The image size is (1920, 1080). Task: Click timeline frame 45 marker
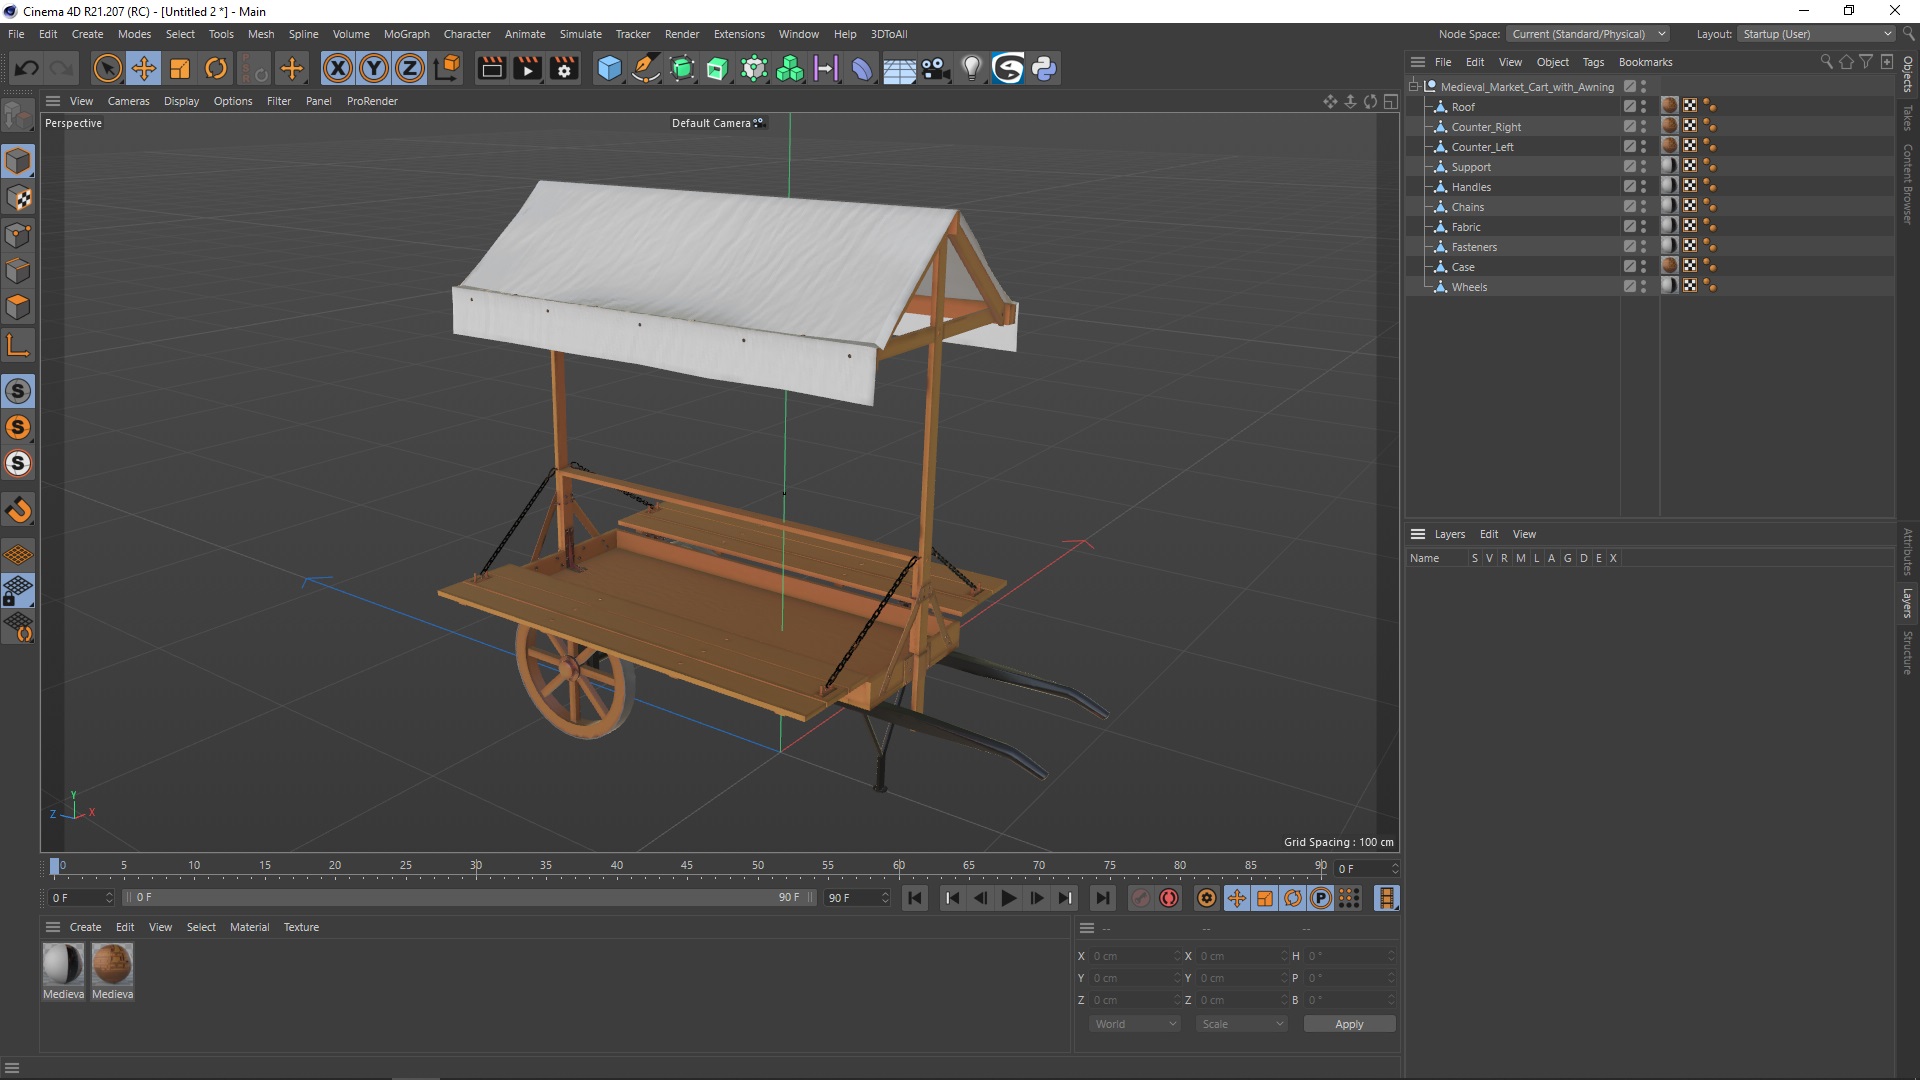pyautogui.click(x=687, y=866)
